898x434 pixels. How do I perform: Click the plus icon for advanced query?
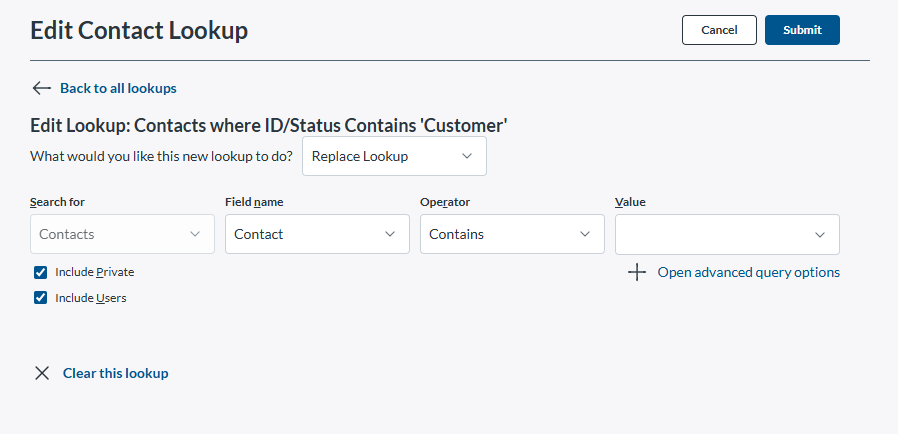tap(637, 273)
